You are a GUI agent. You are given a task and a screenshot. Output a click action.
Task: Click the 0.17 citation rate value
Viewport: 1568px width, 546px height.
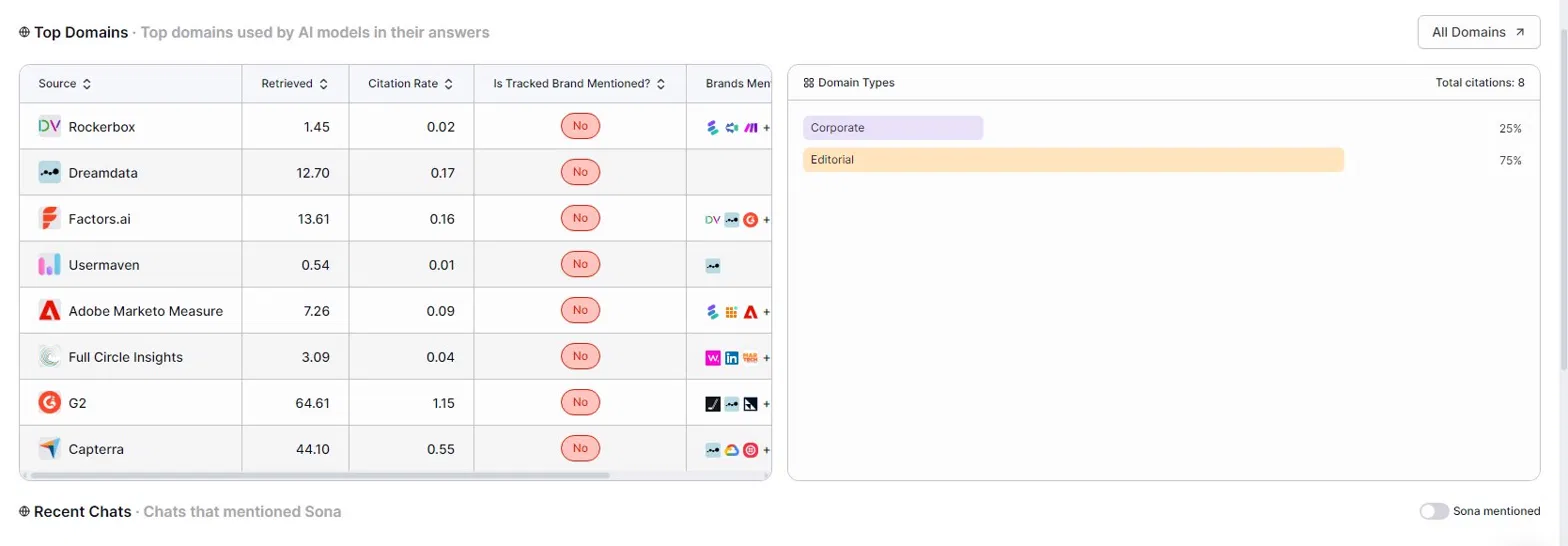(441, 173)
